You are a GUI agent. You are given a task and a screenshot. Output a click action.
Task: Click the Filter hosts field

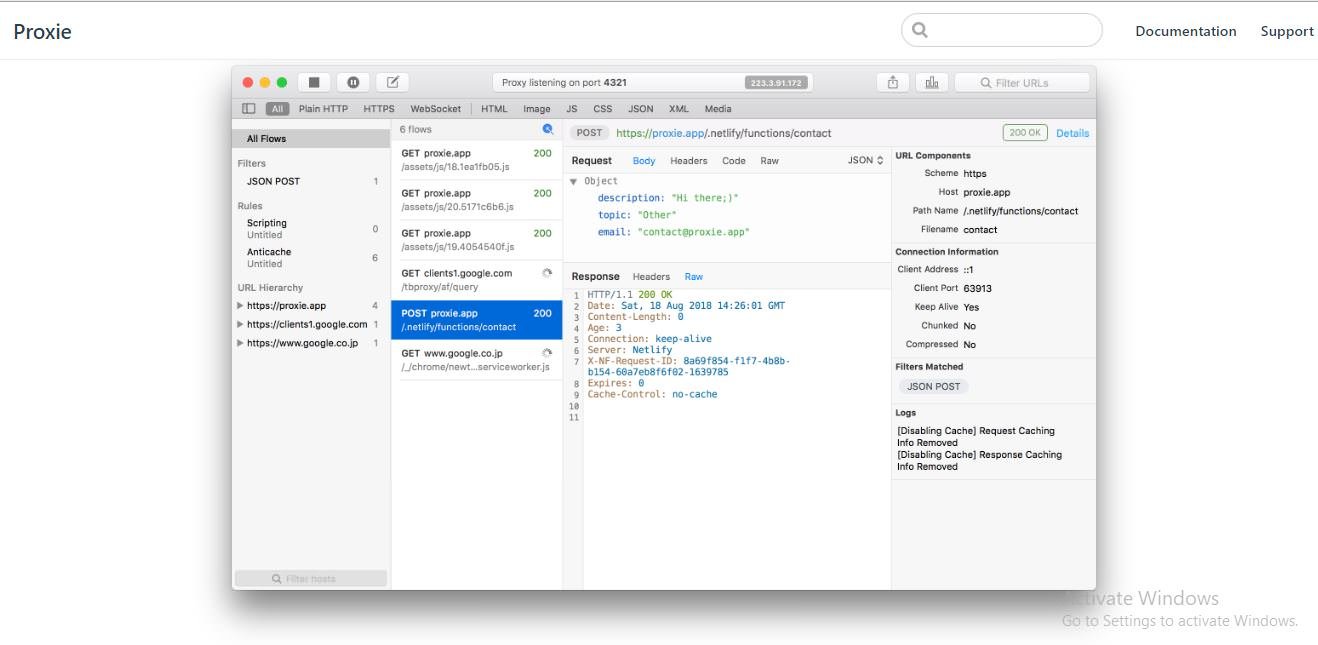click(x=310, y=579)
